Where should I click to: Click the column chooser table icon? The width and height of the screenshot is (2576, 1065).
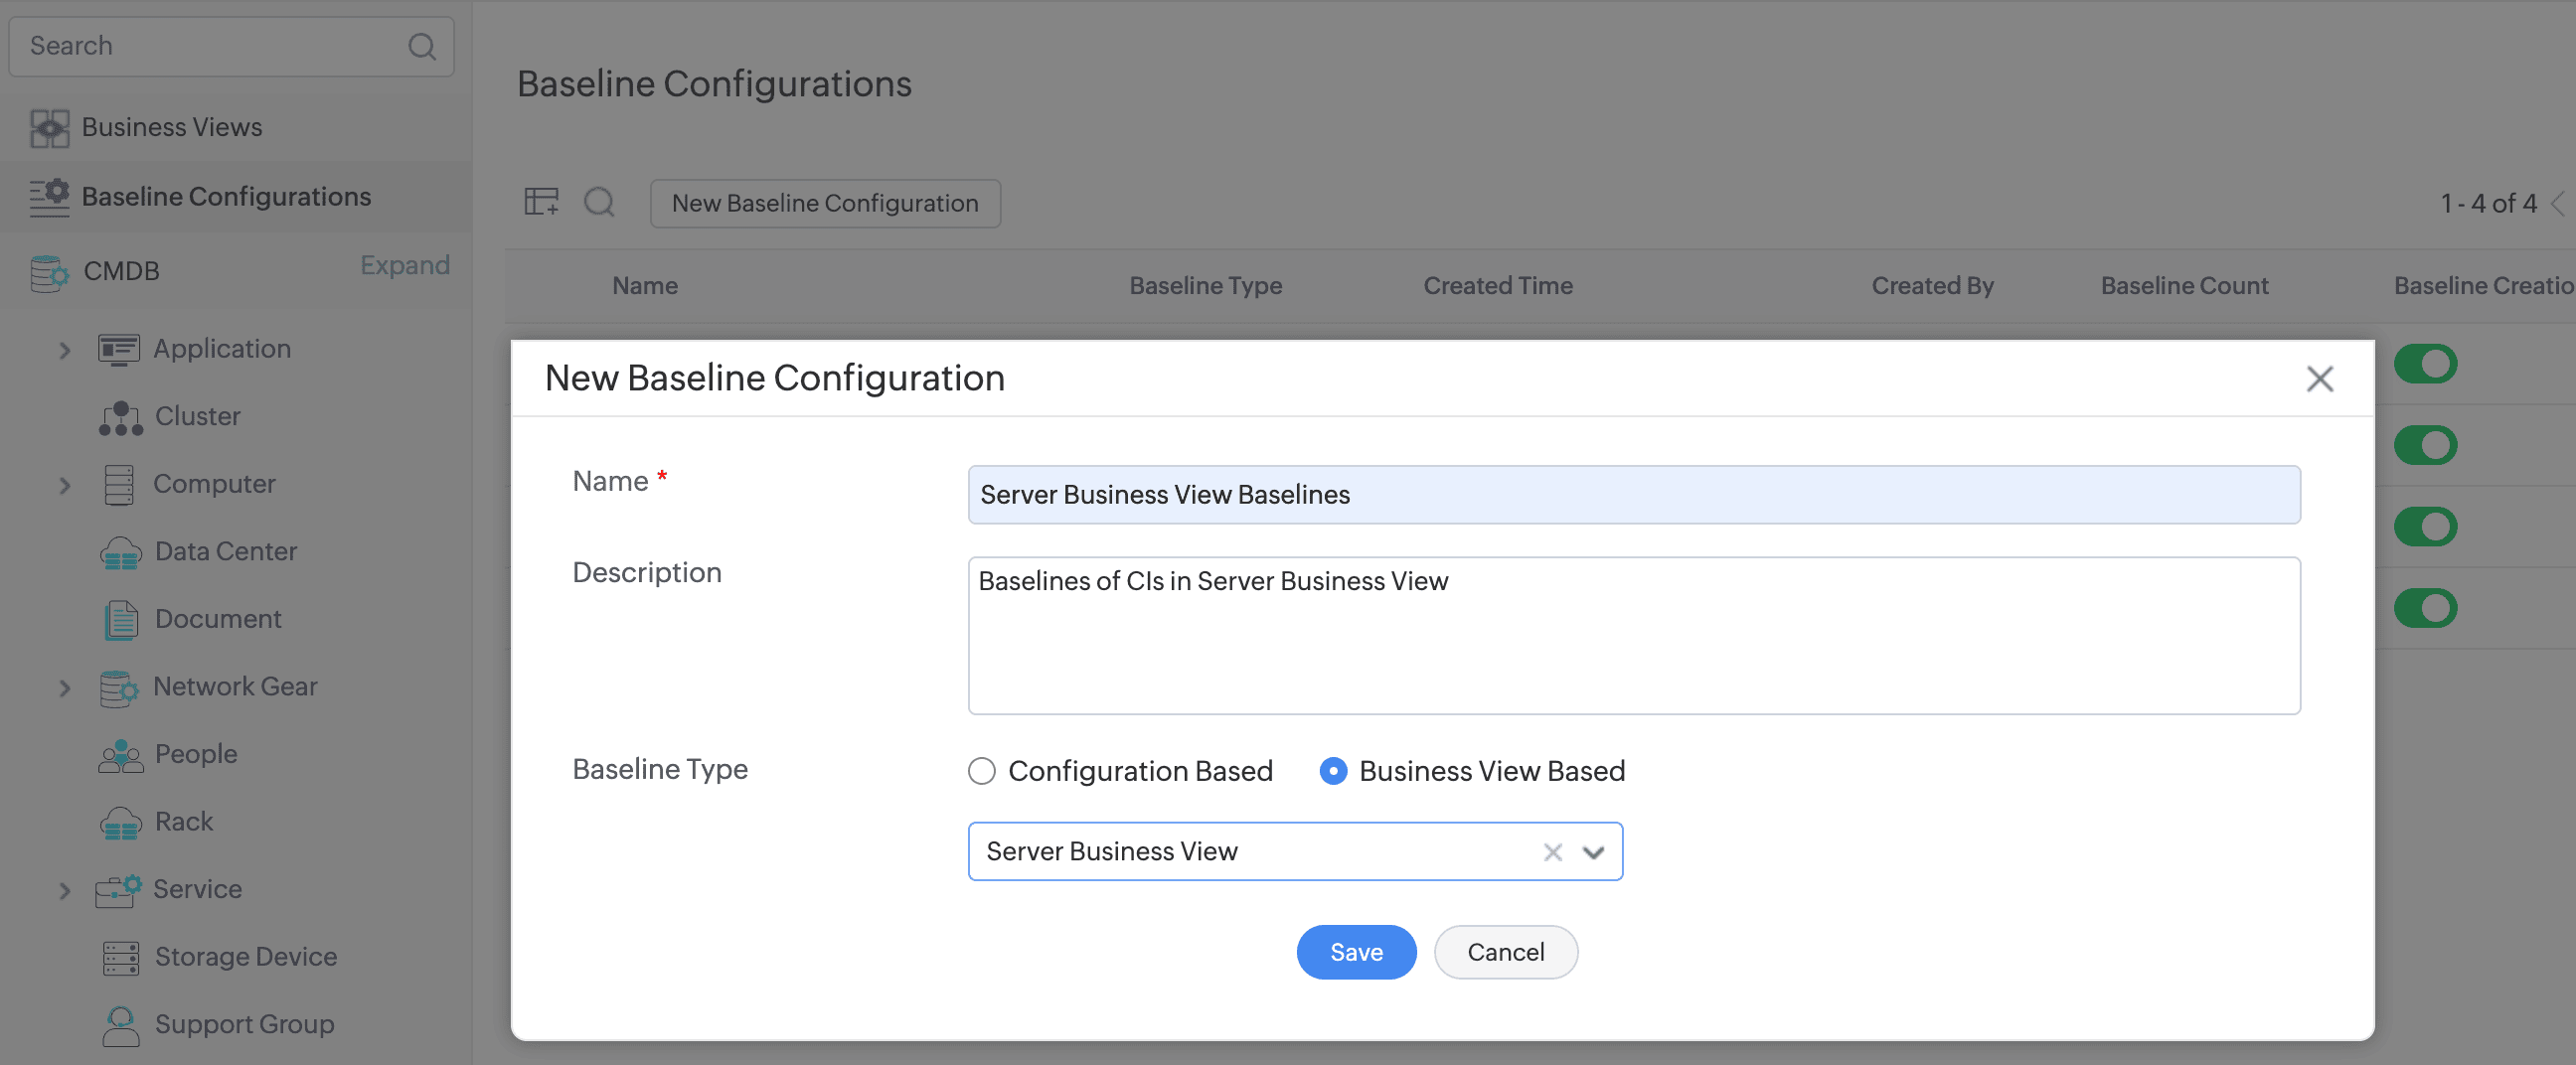(x=541, y=202)
